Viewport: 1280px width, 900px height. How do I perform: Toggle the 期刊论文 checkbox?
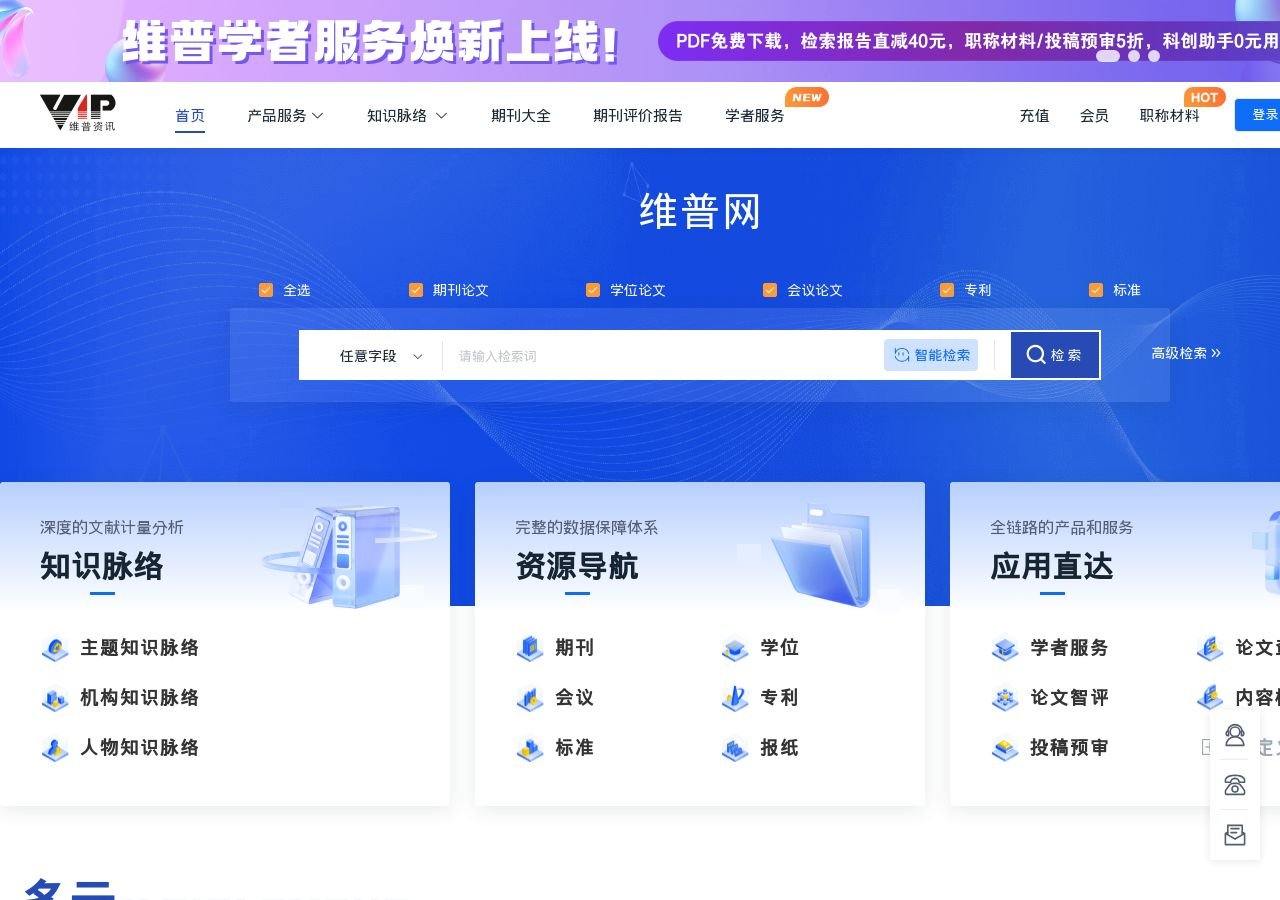(x=416, y=290)
